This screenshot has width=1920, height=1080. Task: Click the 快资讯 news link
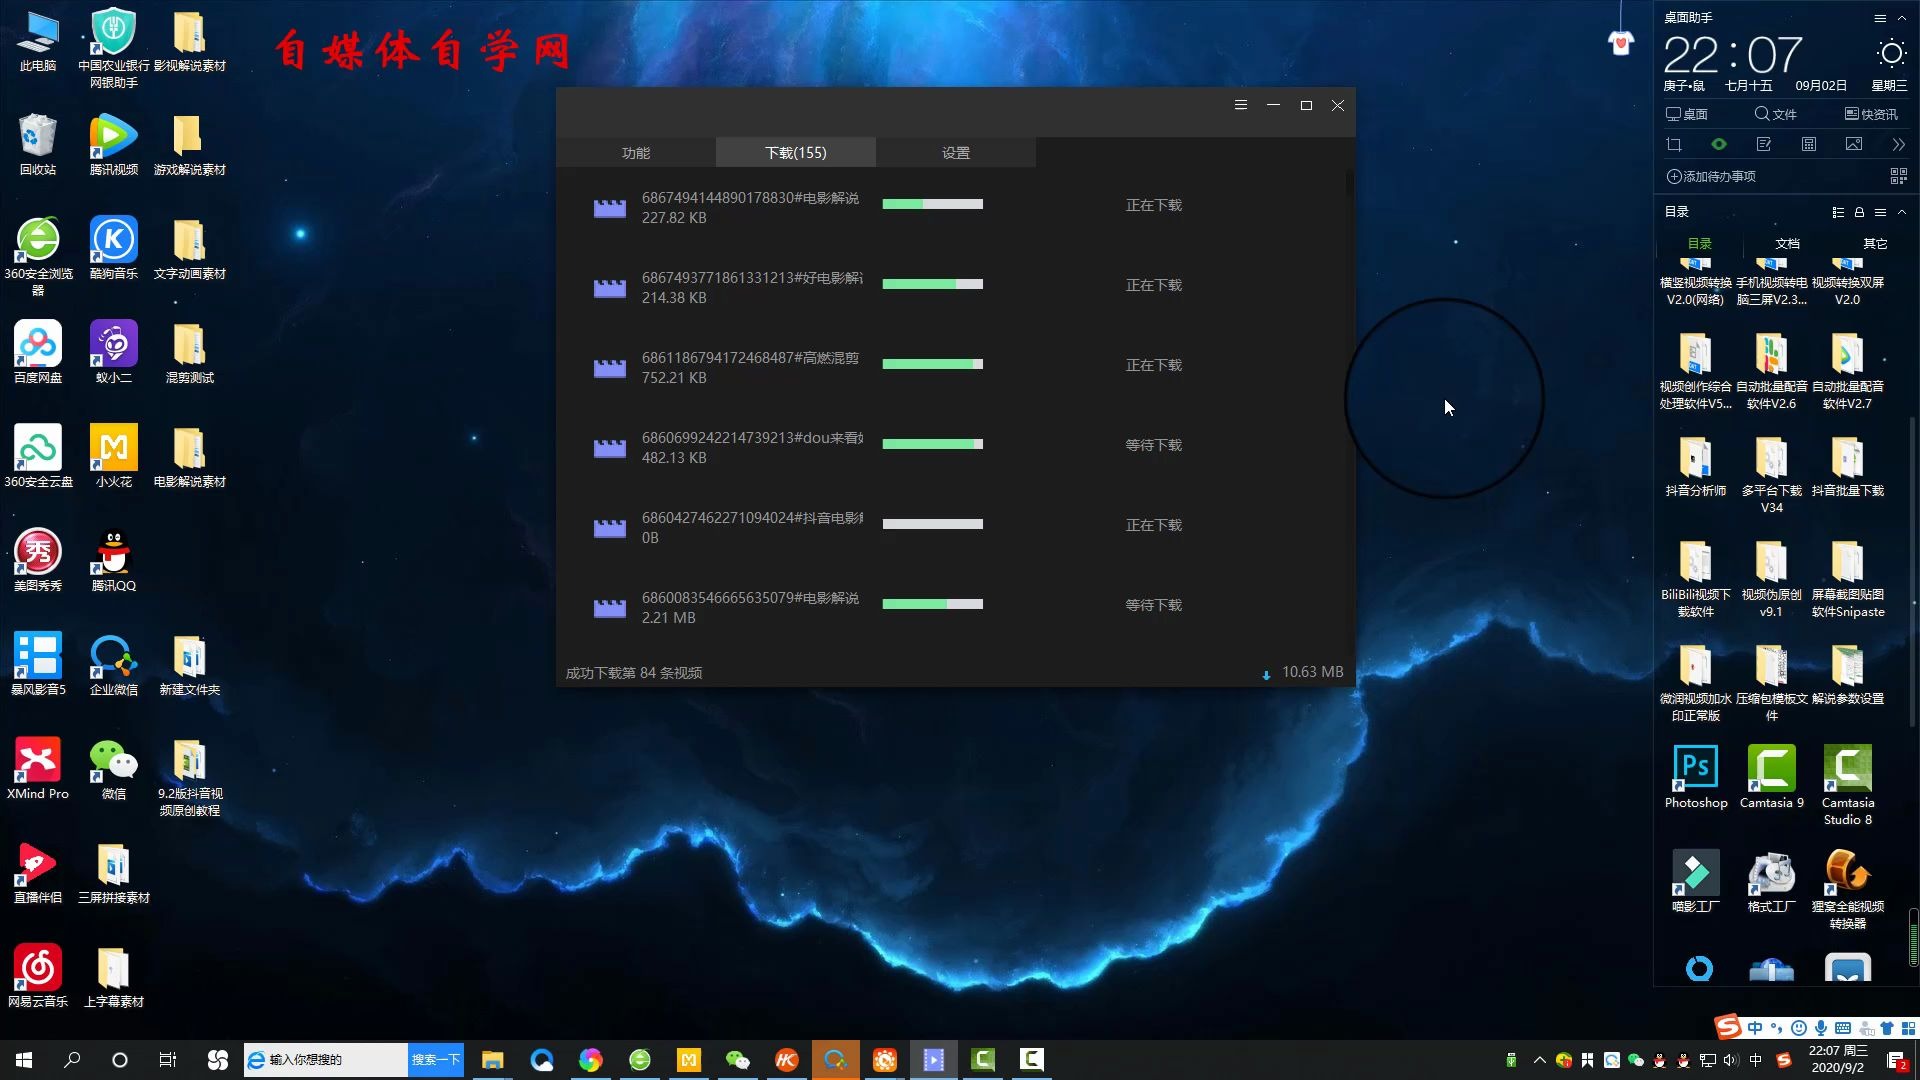(x=1870, y=114)
